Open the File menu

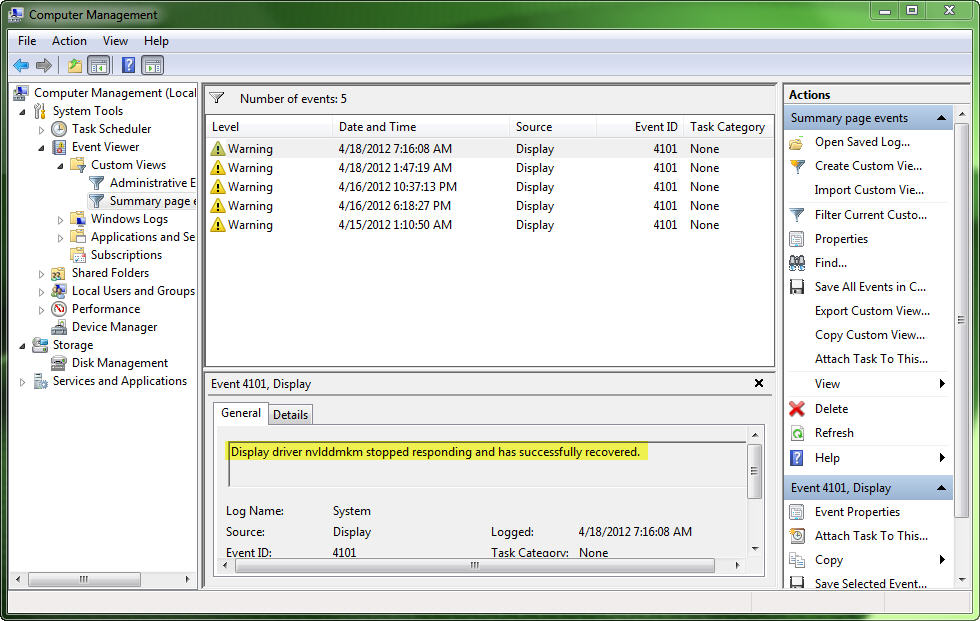coord(27,41)
